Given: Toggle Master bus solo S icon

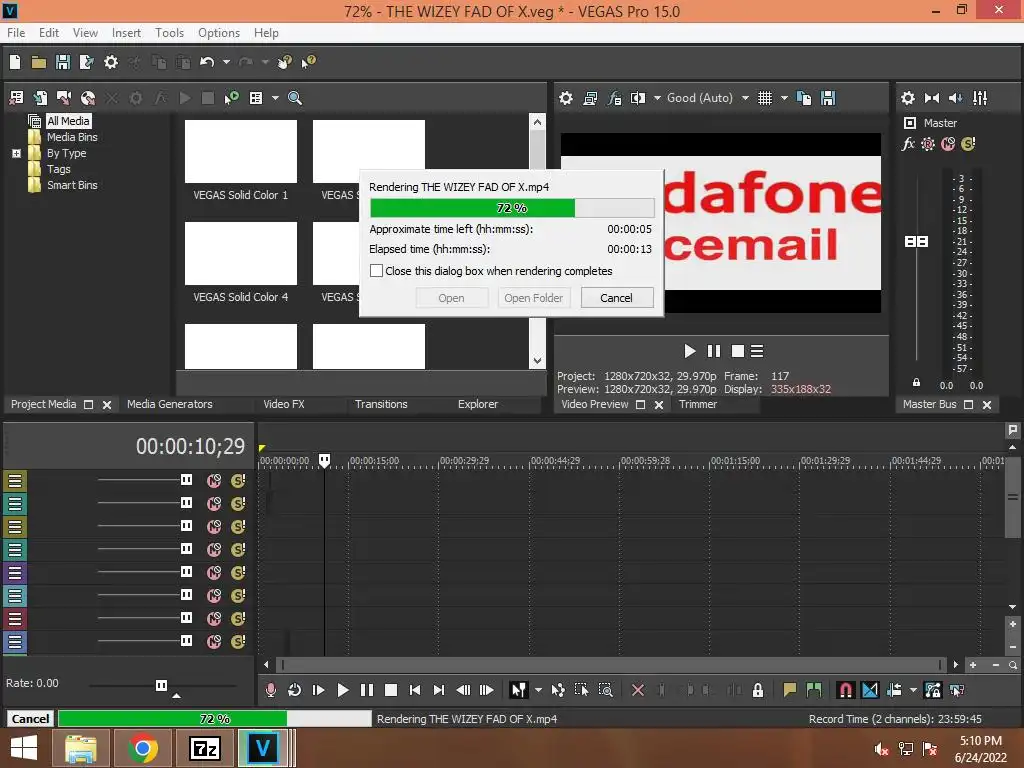Looking at the screenshot, I should tap(968, 144).
